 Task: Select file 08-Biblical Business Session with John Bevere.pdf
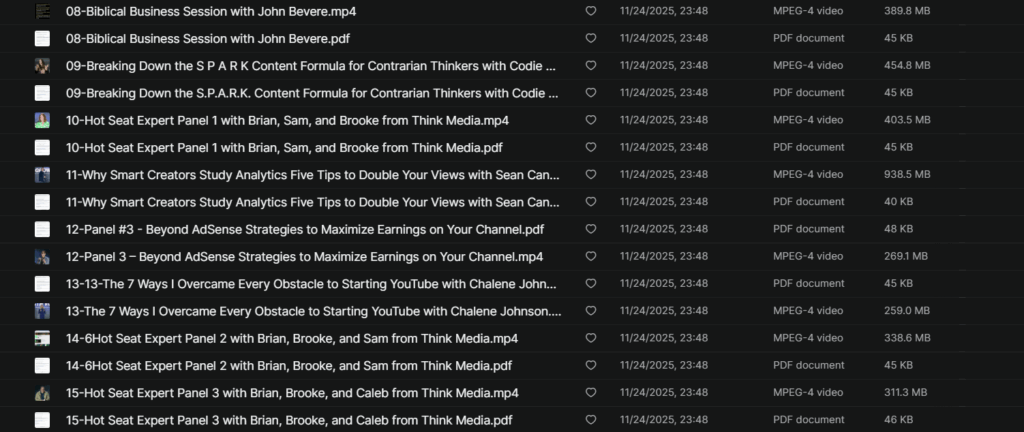point(208,39)
